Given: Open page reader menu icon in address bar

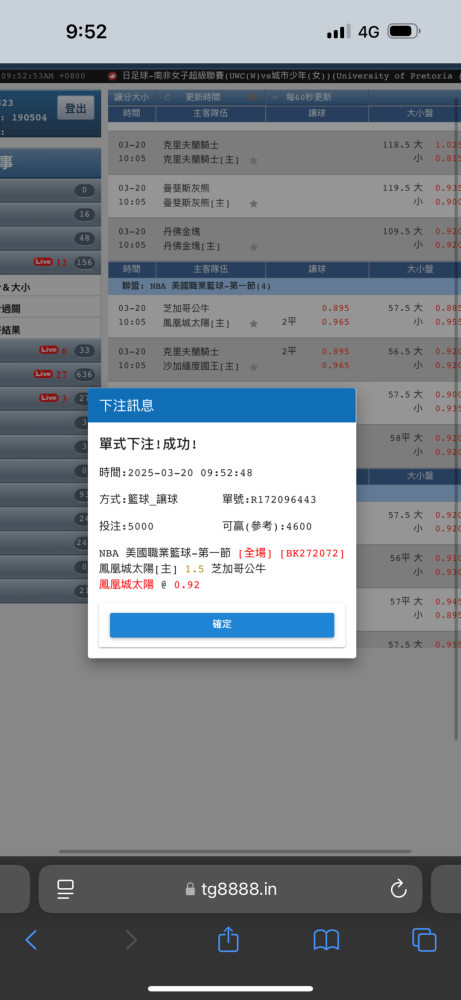Looking at the screenshot, I should click(66, 889).
